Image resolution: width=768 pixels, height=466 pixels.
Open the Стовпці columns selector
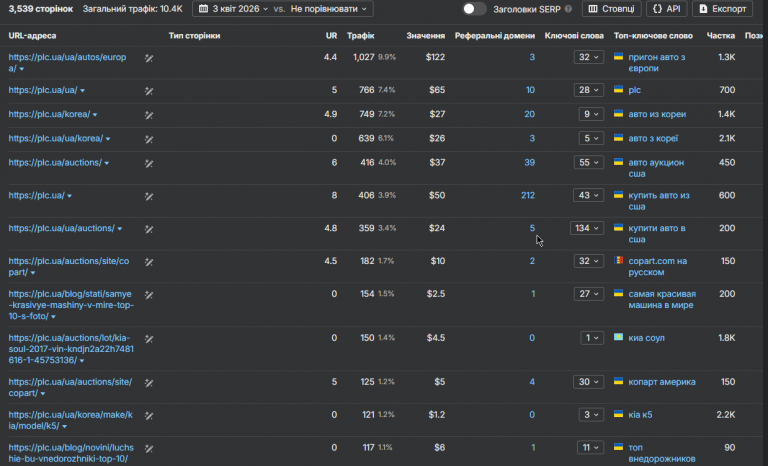coord(612,9)
